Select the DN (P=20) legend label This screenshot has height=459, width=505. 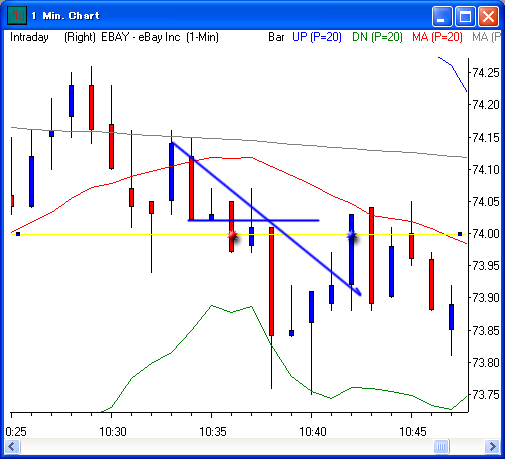click(x=377, y=37)
